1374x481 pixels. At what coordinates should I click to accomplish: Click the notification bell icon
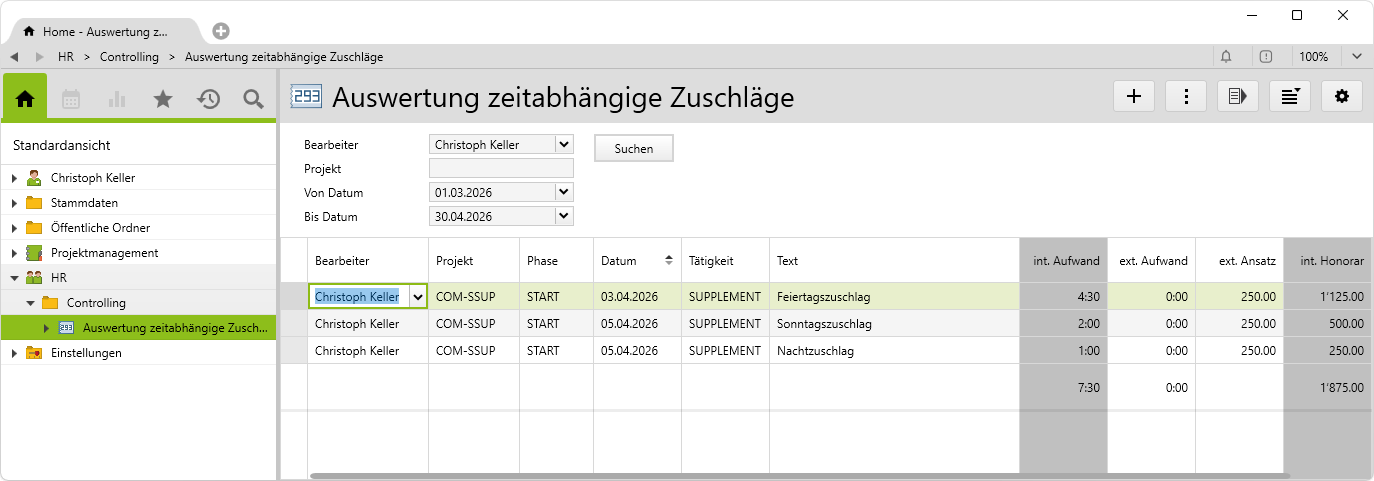(1226, 57)
